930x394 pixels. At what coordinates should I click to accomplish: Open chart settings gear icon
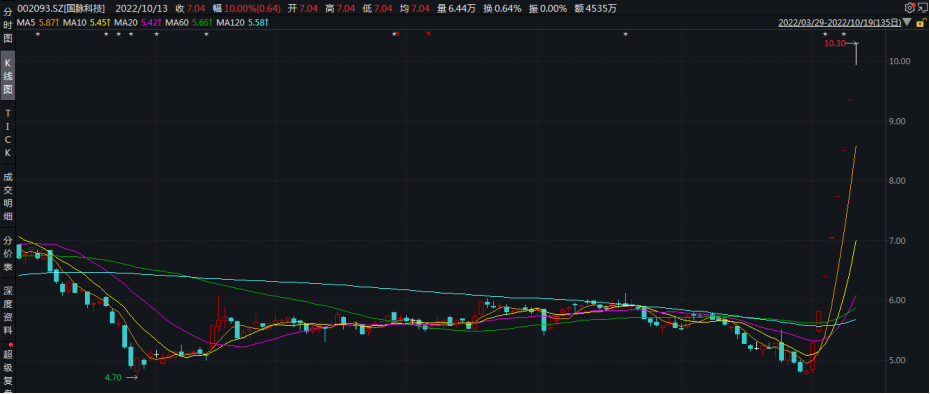pyautogui.click(x=909, y=8)
